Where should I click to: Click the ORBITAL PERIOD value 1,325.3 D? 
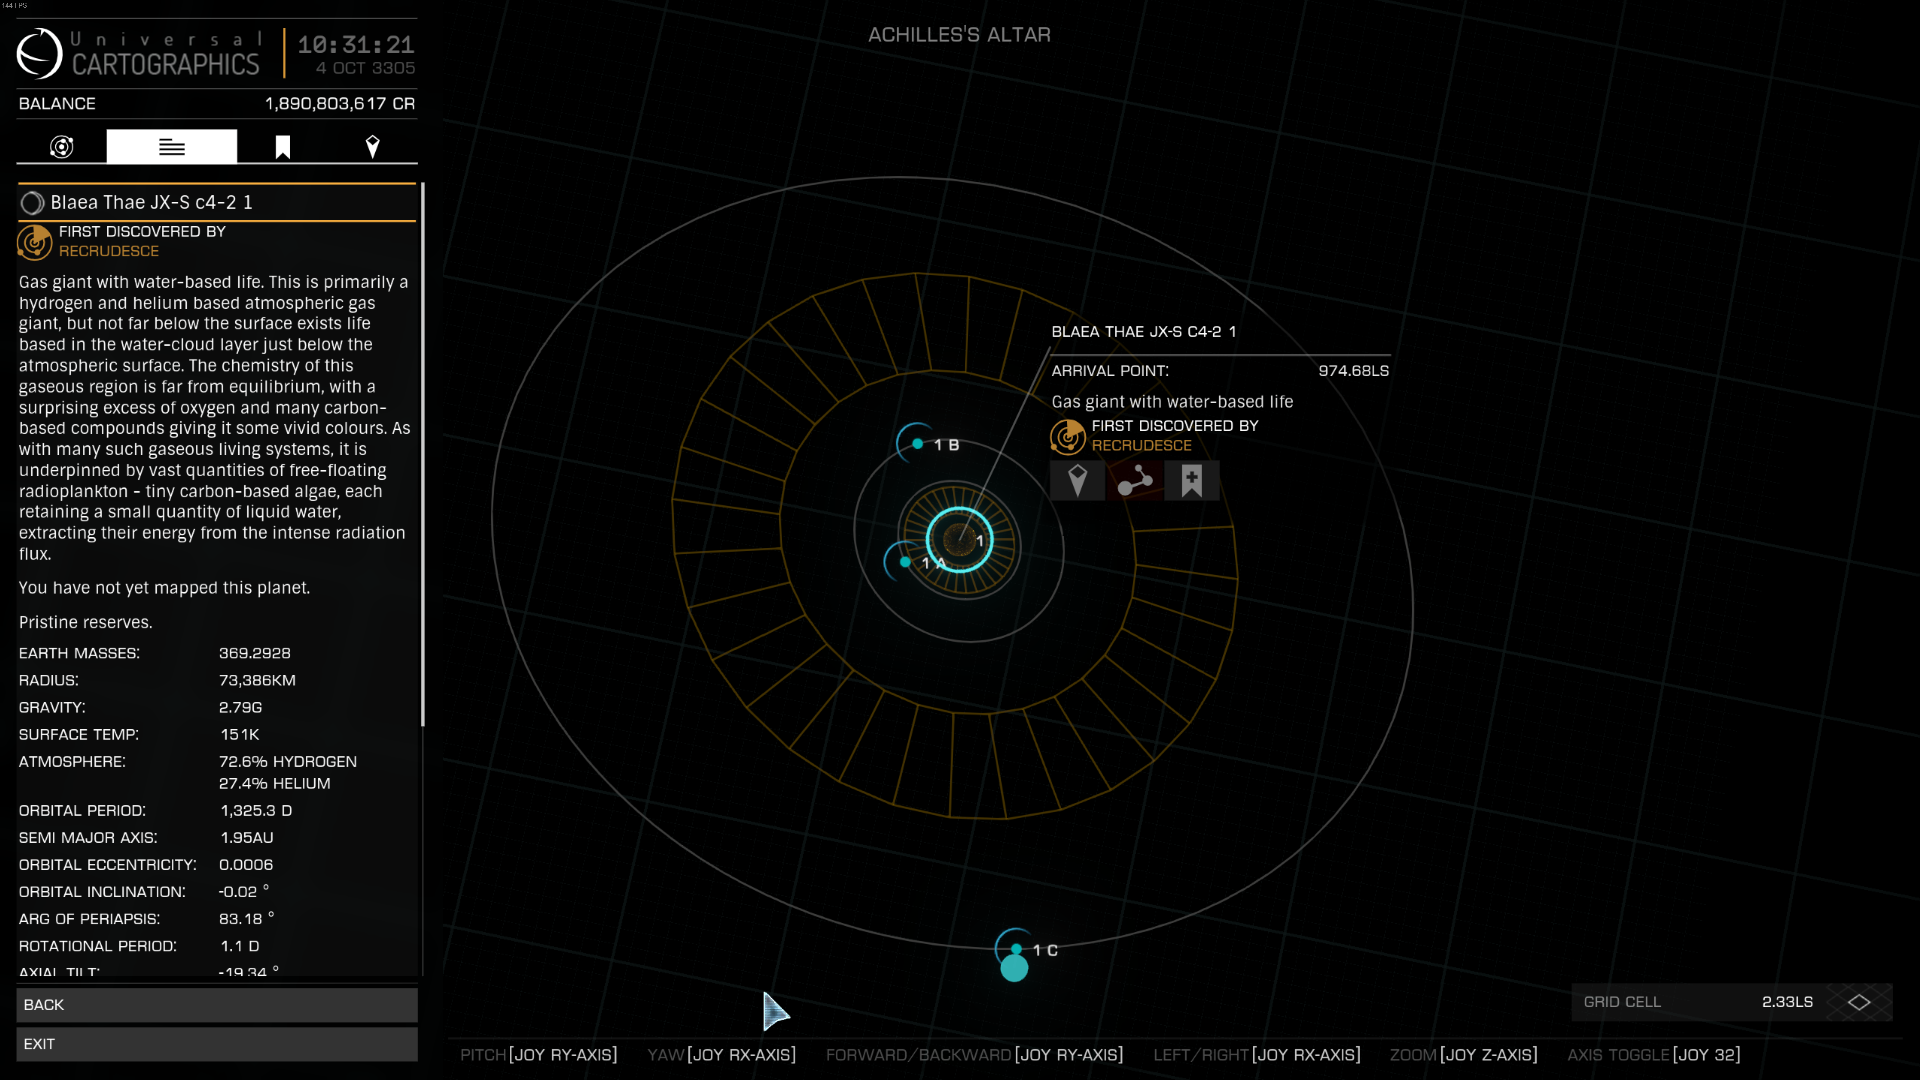[x=256, y=810]
